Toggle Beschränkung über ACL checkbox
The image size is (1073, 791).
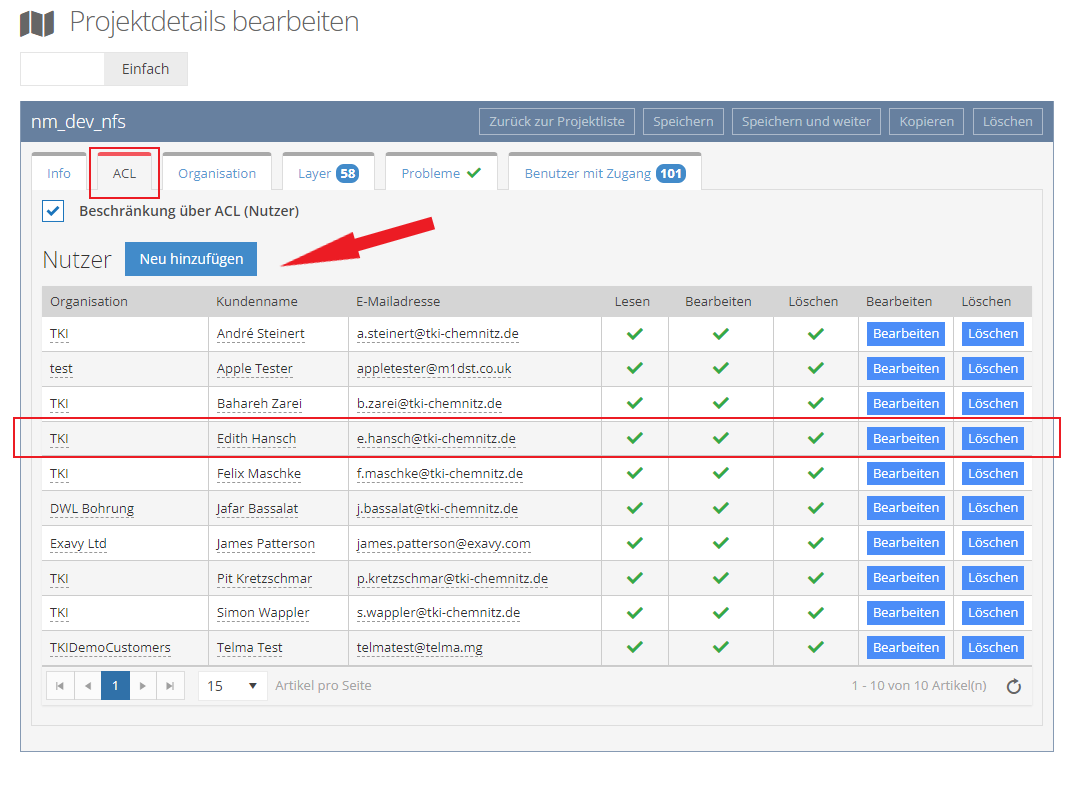(x=54, y=211)
